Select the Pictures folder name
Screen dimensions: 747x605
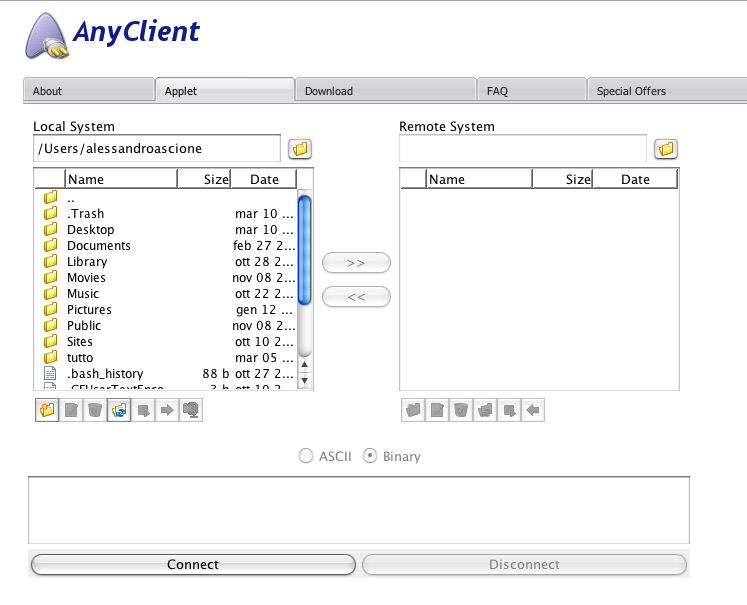coord(89,310)
